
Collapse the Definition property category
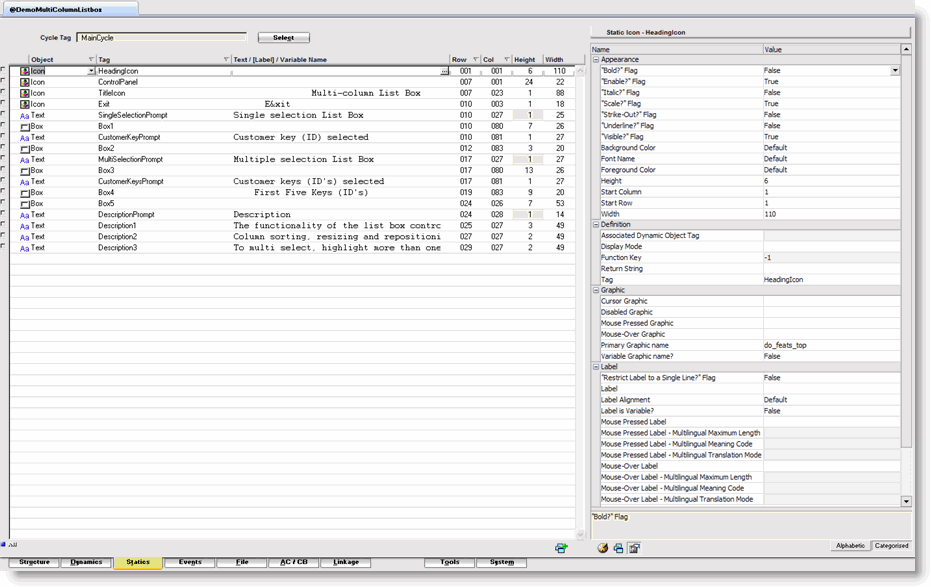(596, 224)
